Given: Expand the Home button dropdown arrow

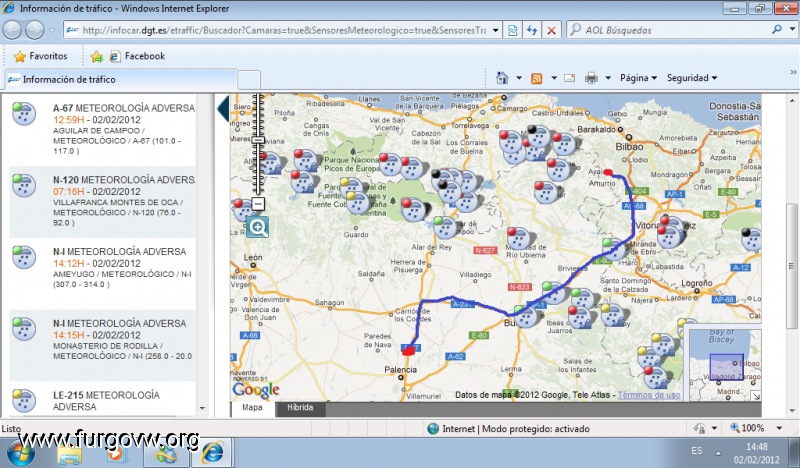Looking at the screenshot, I should [x=519, y=78].
